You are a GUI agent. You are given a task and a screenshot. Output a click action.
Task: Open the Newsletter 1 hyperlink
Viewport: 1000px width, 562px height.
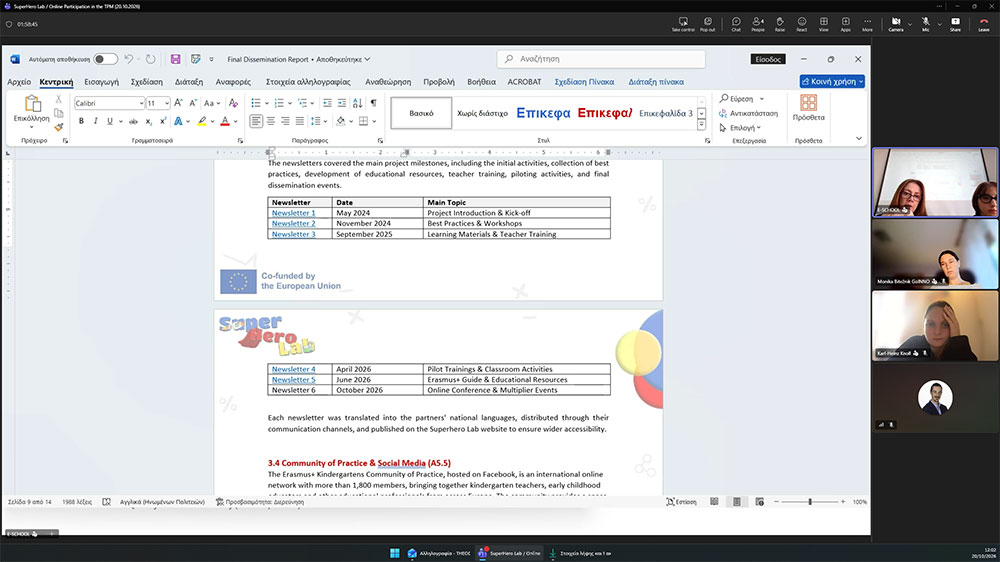click(x=293, y=213)
